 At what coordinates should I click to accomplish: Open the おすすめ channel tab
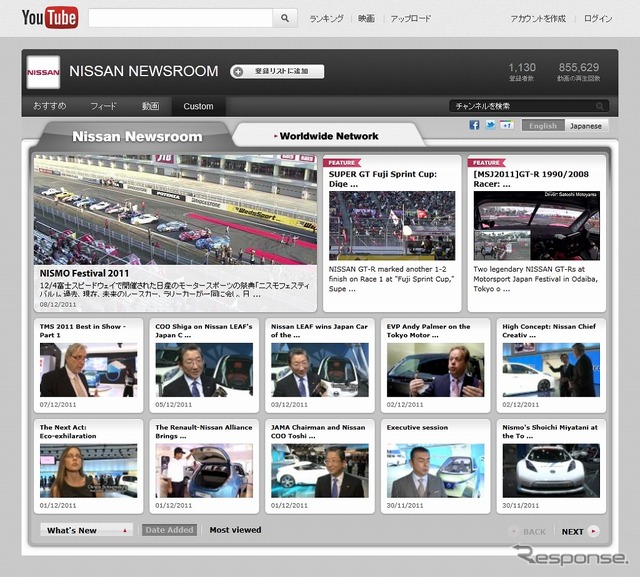(x=49, y=106)
